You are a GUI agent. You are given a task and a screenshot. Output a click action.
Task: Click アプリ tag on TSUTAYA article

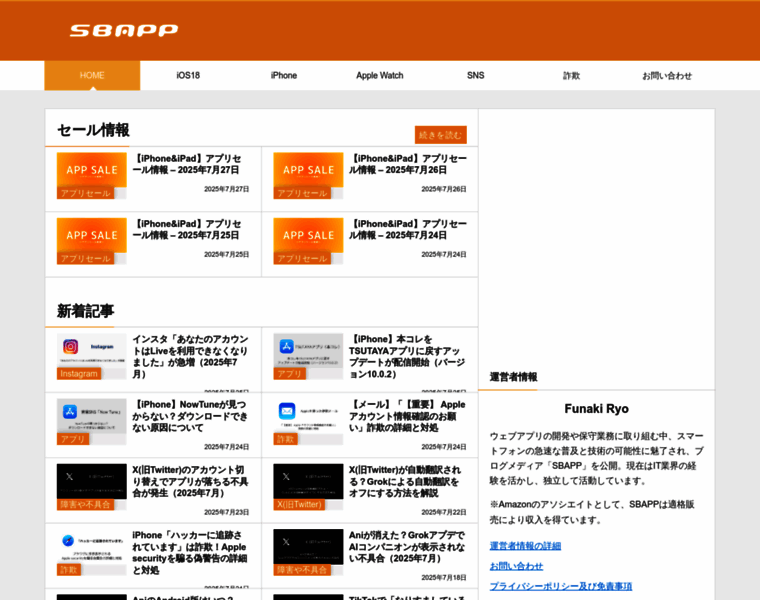point(289,374)
